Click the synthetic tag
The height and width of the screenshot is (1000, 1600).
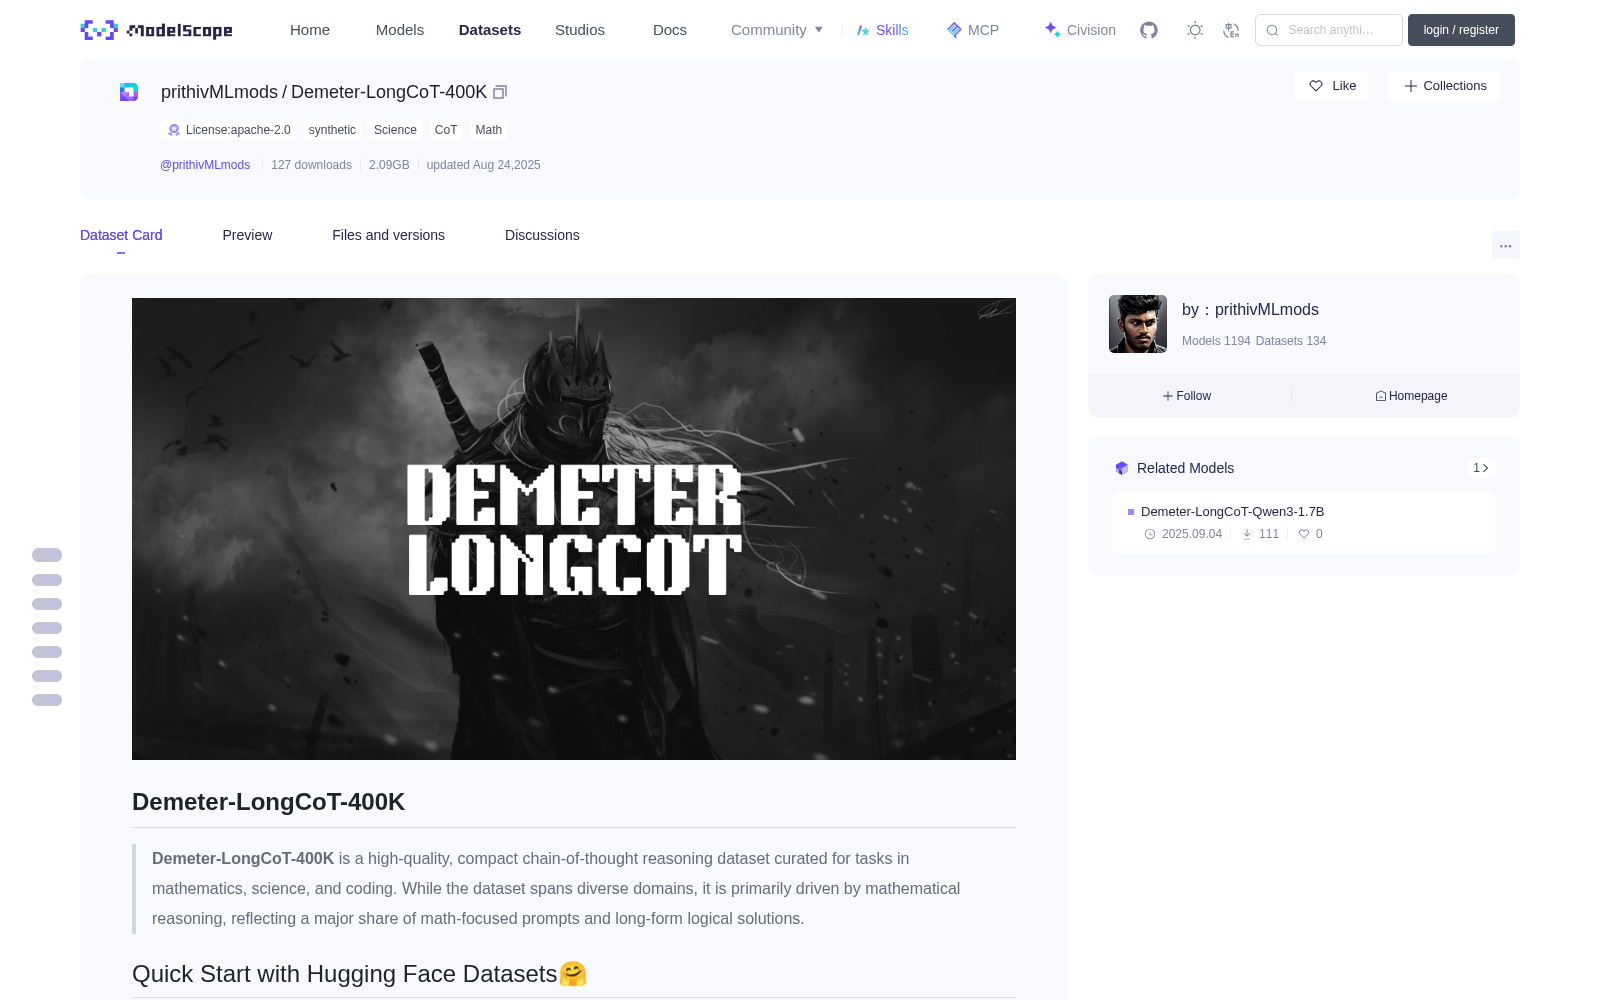coord(332,130)
